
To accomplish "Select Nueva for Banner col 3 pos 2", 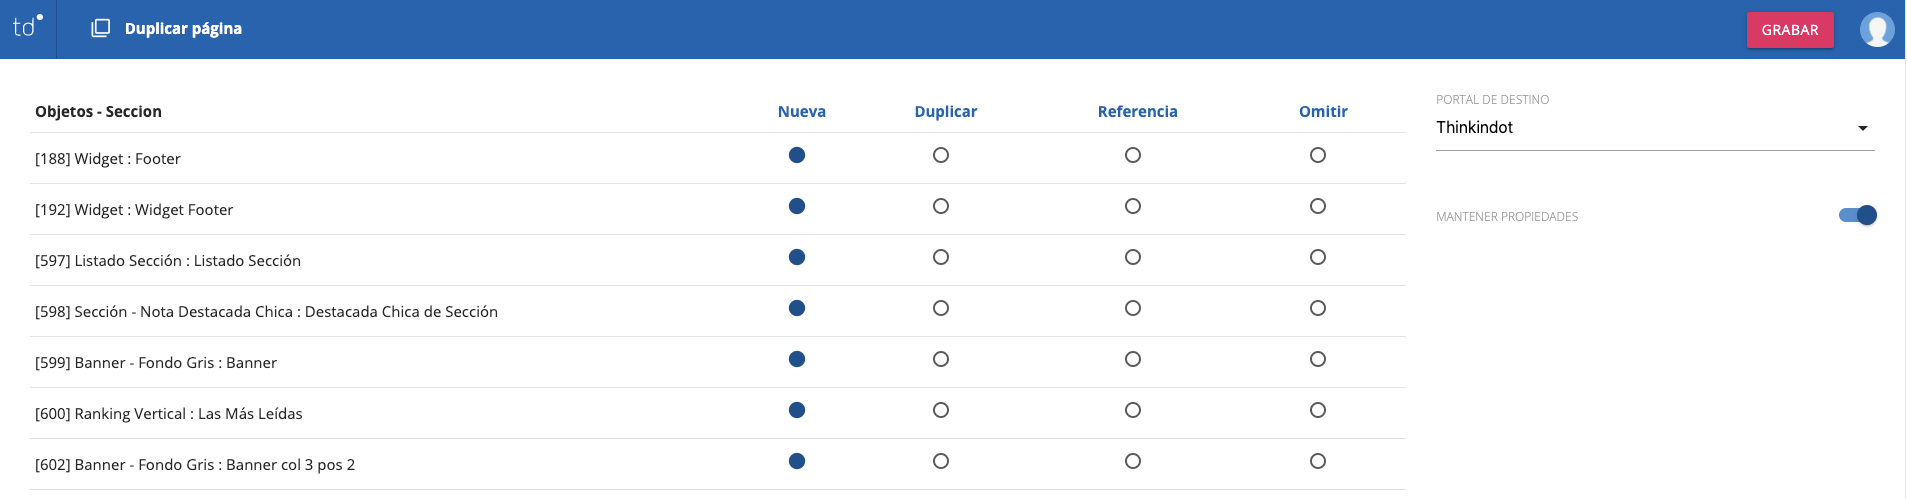I will [797, 461].
